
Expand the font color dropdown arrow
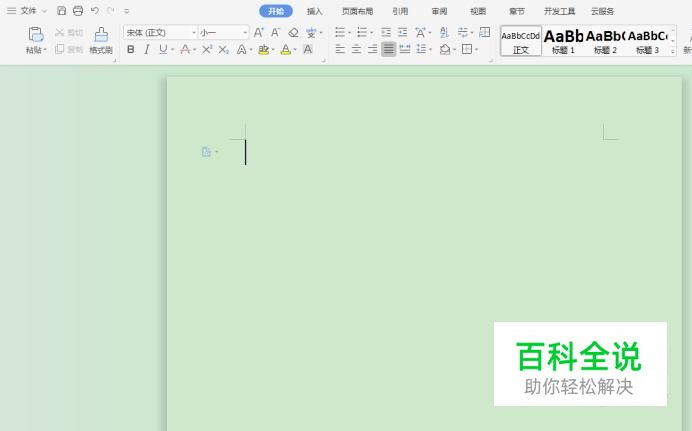pos(295,50)
